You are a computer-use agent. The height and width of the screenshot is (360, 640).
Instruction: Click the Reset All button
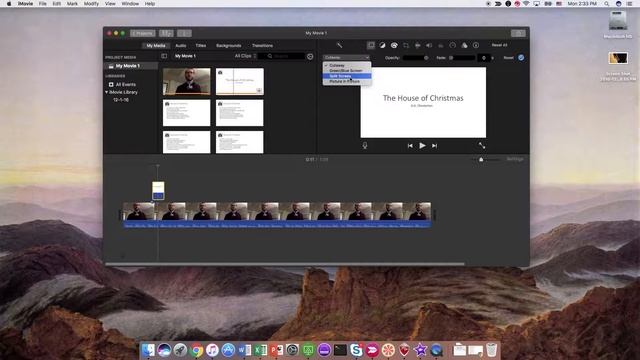click(x=500, y=45)
